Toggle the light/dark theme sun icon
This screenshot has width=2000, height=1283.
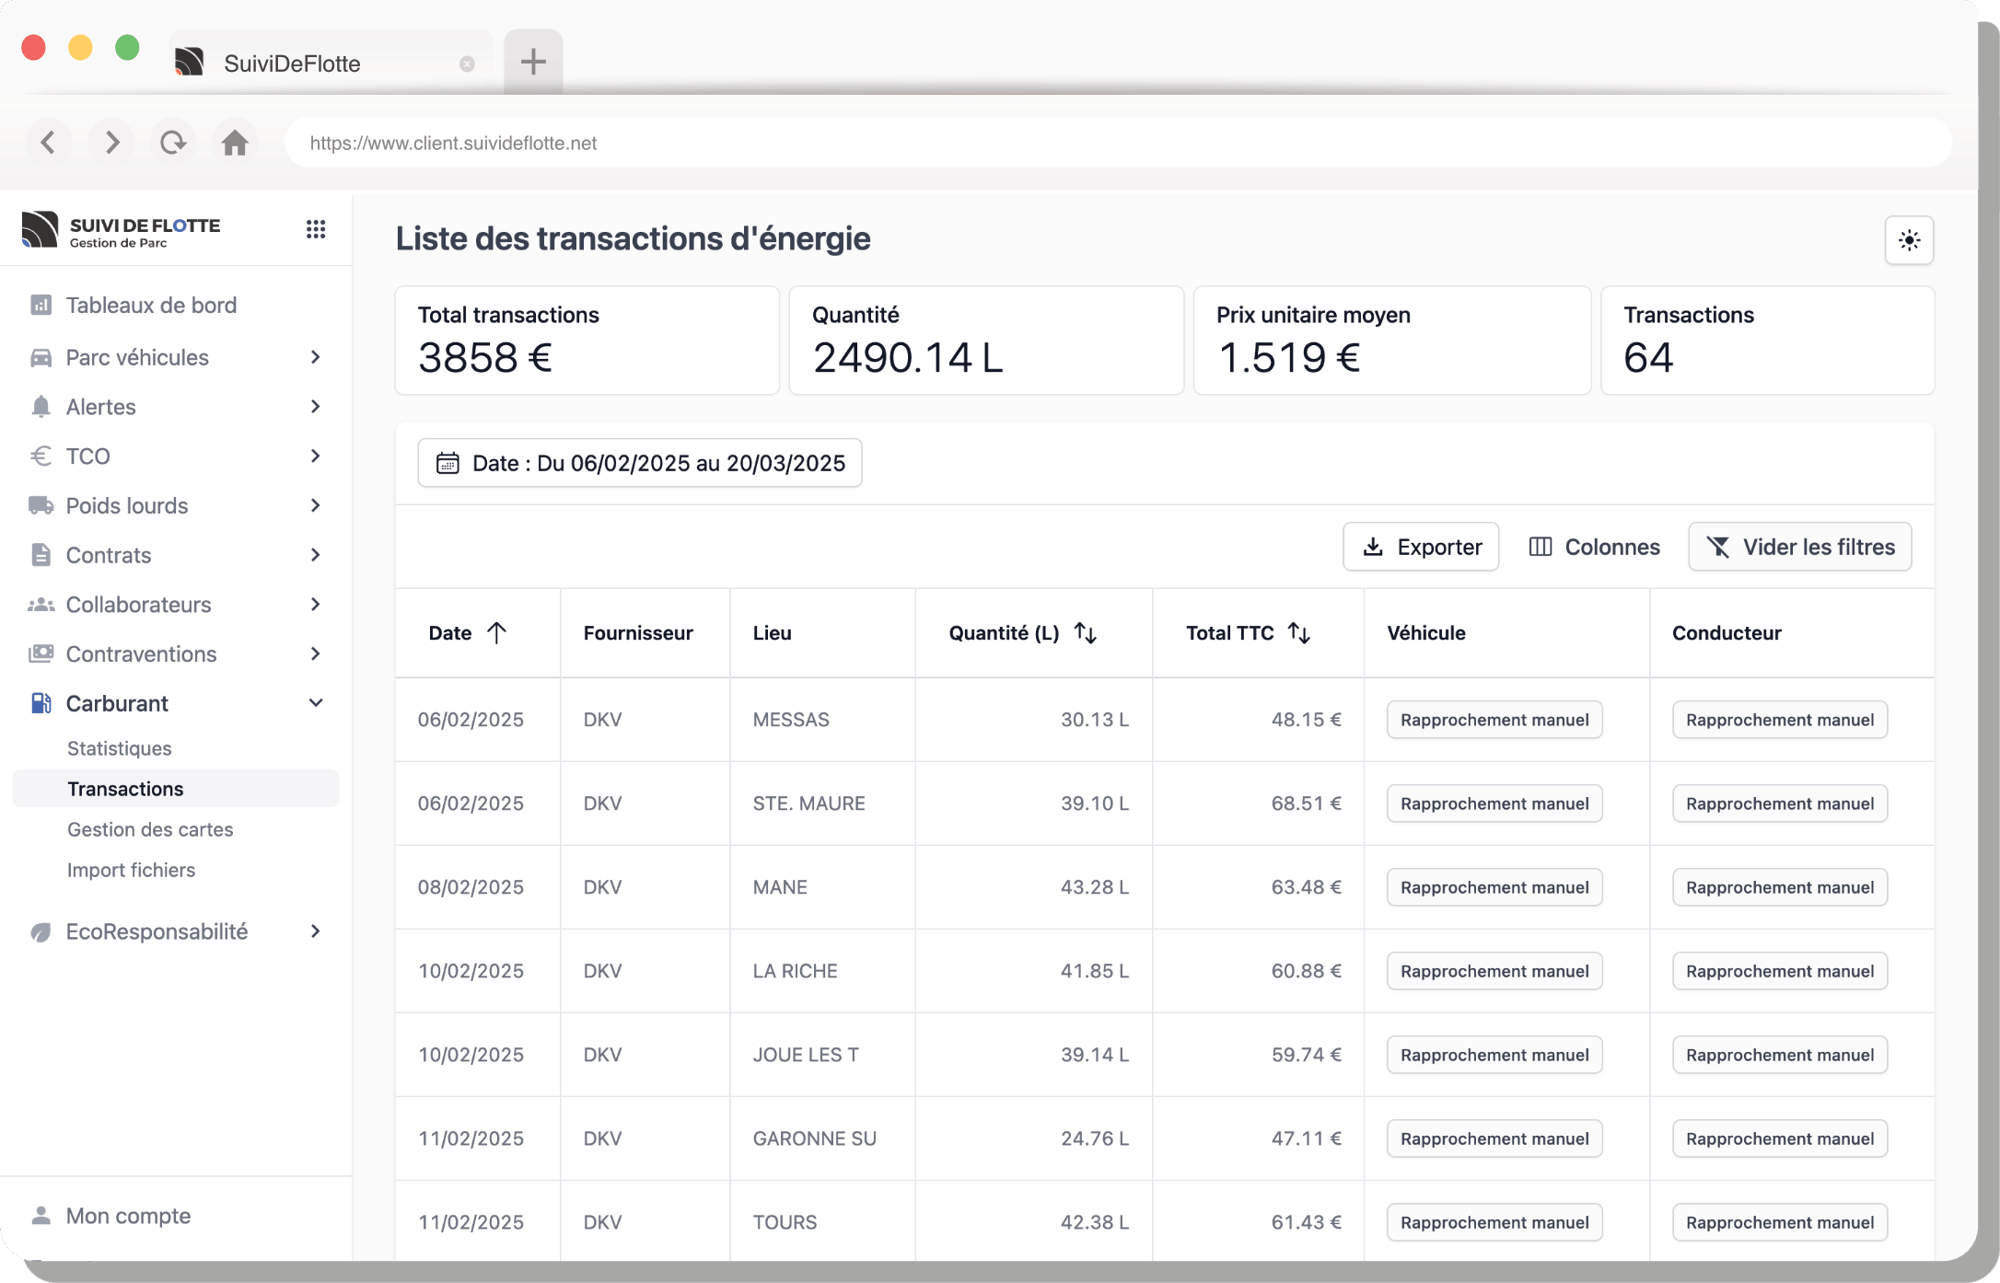pyautogui.click(x=1909, y=240)
